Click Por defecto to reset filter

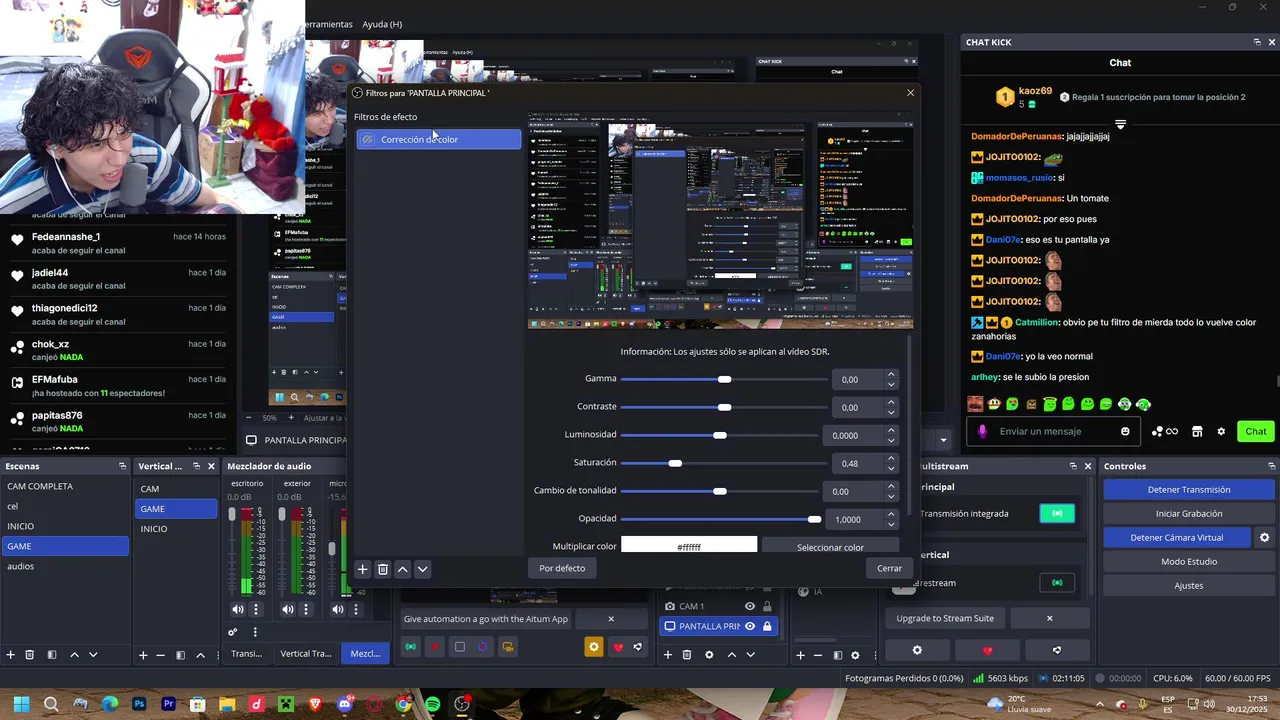click(562, 568)
